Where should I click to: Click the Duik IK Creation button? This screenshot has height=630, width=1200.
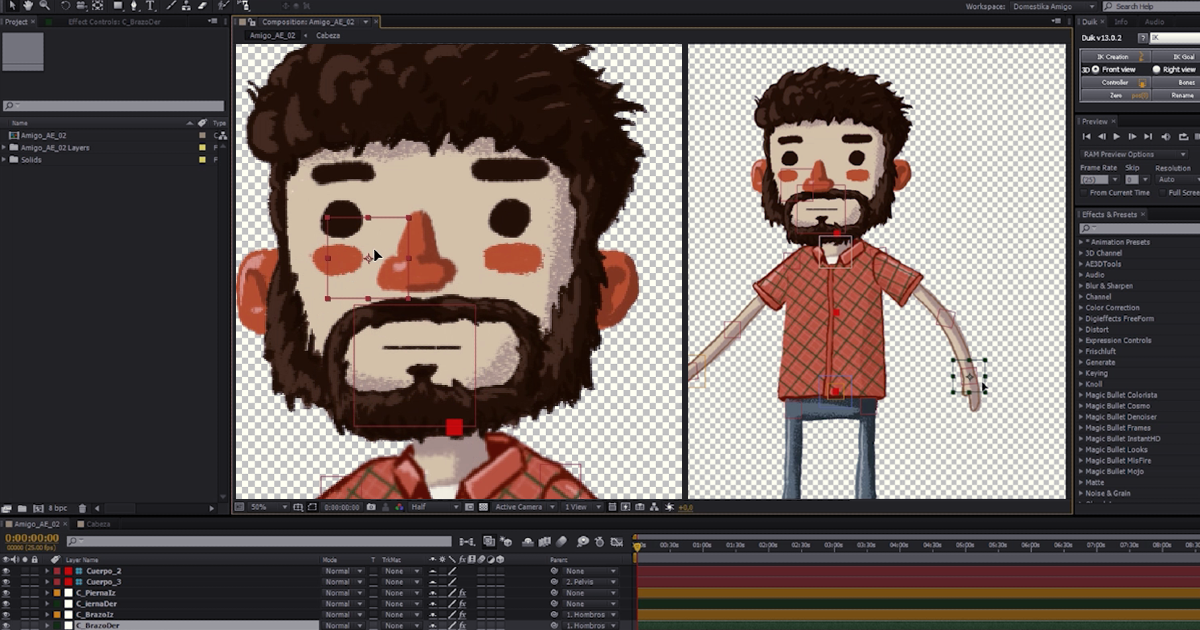point(1114,57)
